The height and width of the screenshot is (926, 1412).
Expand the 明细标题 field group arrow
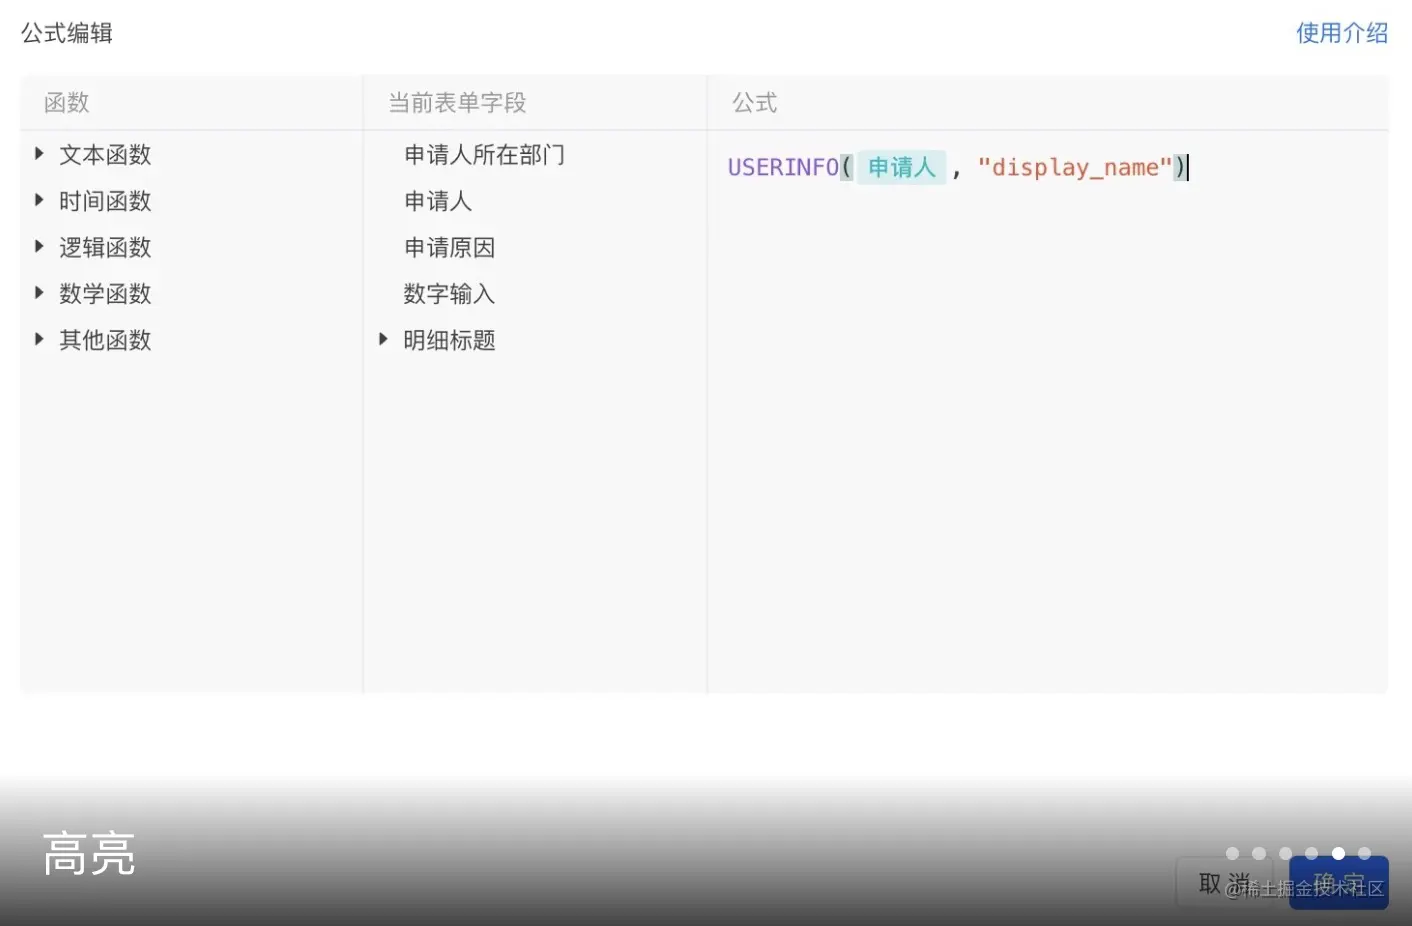pyautogui.click(x=383, y=340)
